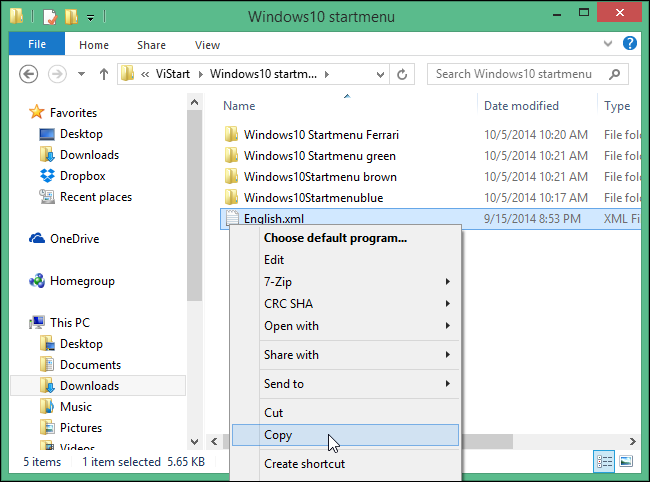This screenshot has height=482, width=650.
Task: Open Customize Quick Access Toolbar dropdown
Action: coord(90,17)
